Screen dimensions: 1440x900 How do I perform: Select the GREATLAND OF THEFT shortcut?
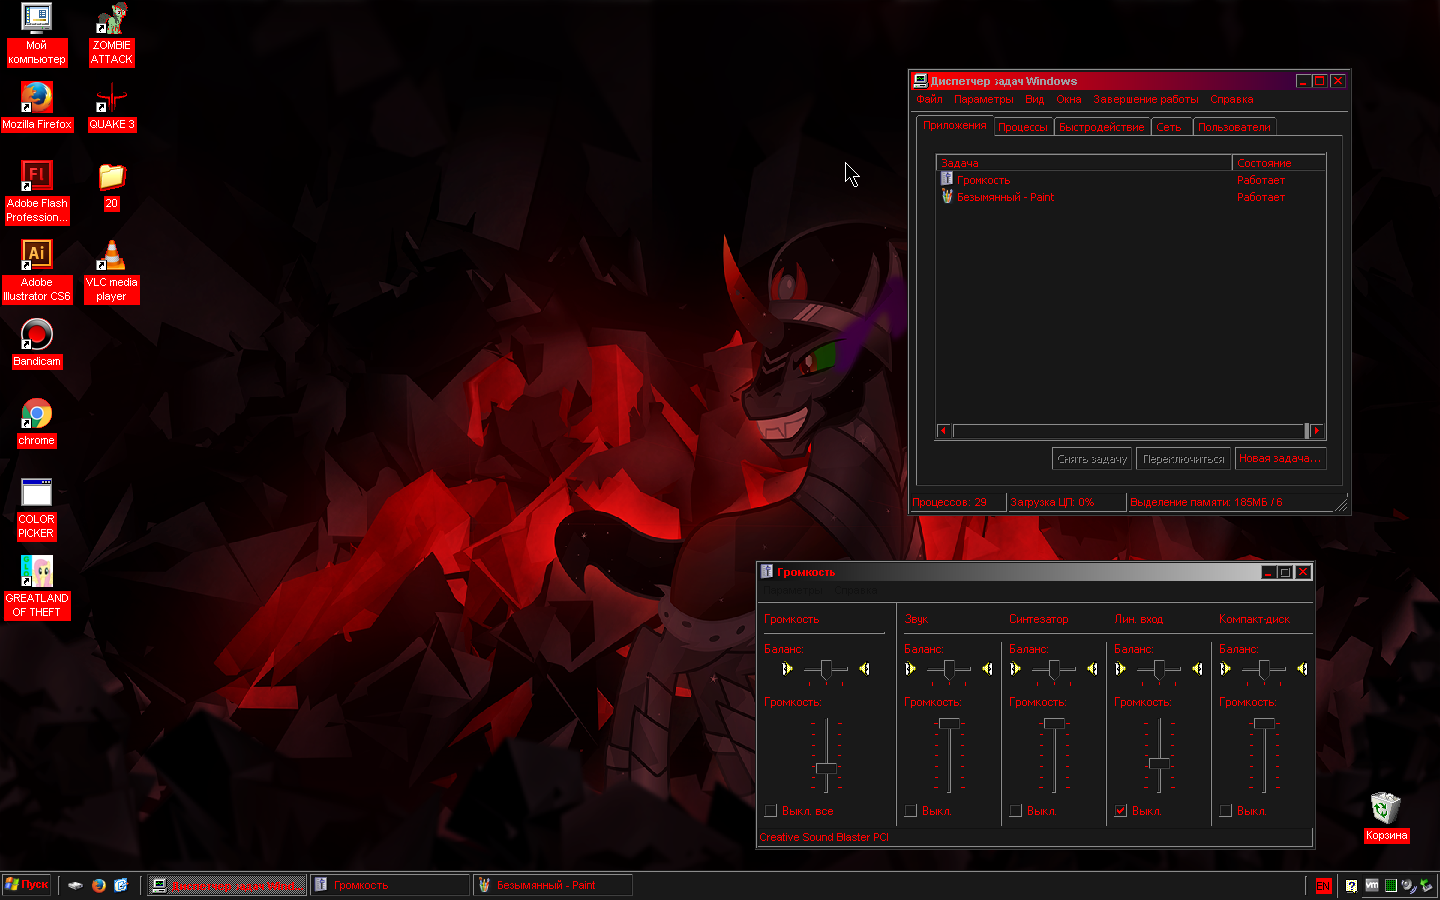point(37,587)
